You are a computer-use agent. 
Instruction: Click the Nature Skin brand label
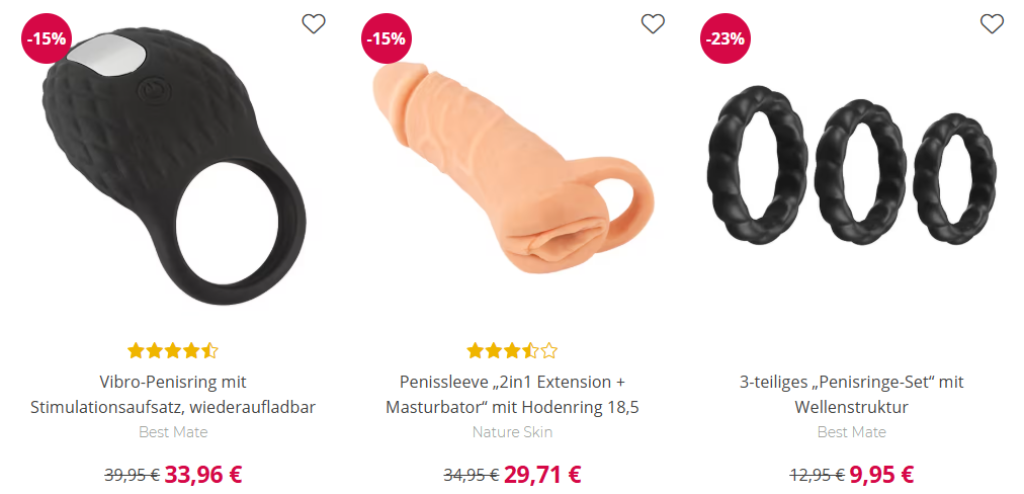512,432
